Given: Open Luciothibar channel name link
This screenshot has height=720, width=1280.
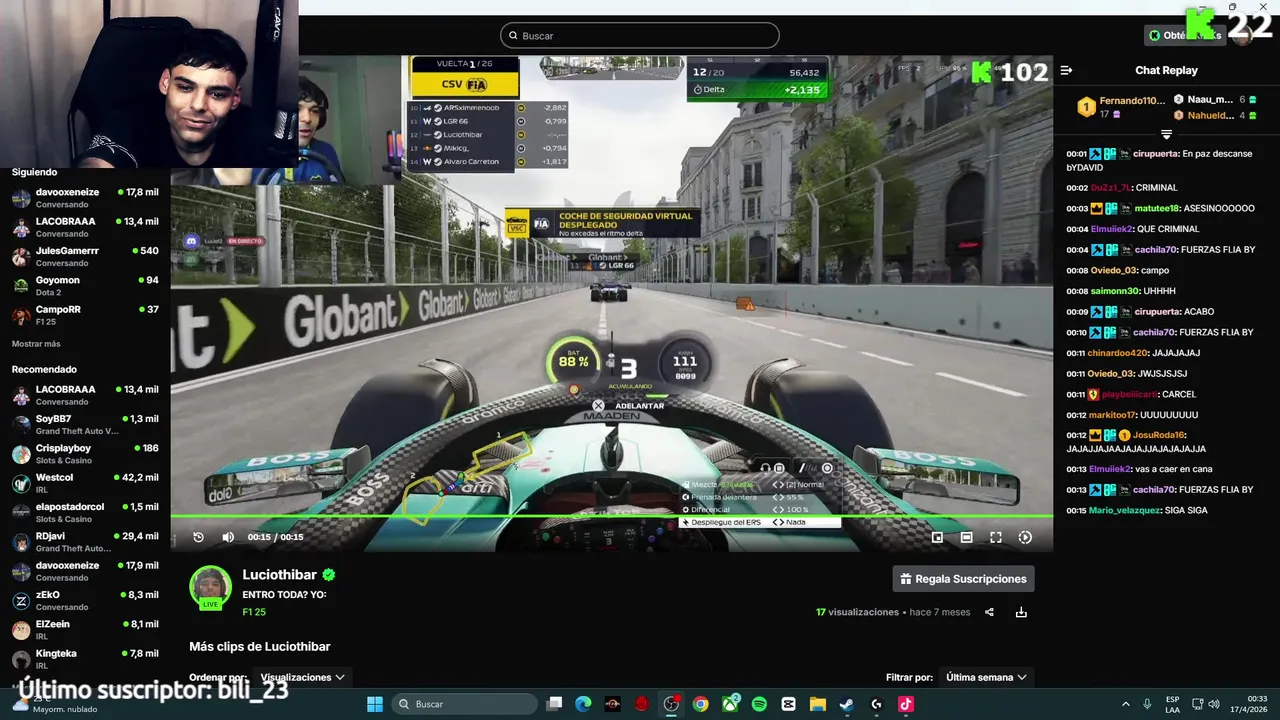Looking at the screenshot, I should pyautogui.click(x=279, y=575).
